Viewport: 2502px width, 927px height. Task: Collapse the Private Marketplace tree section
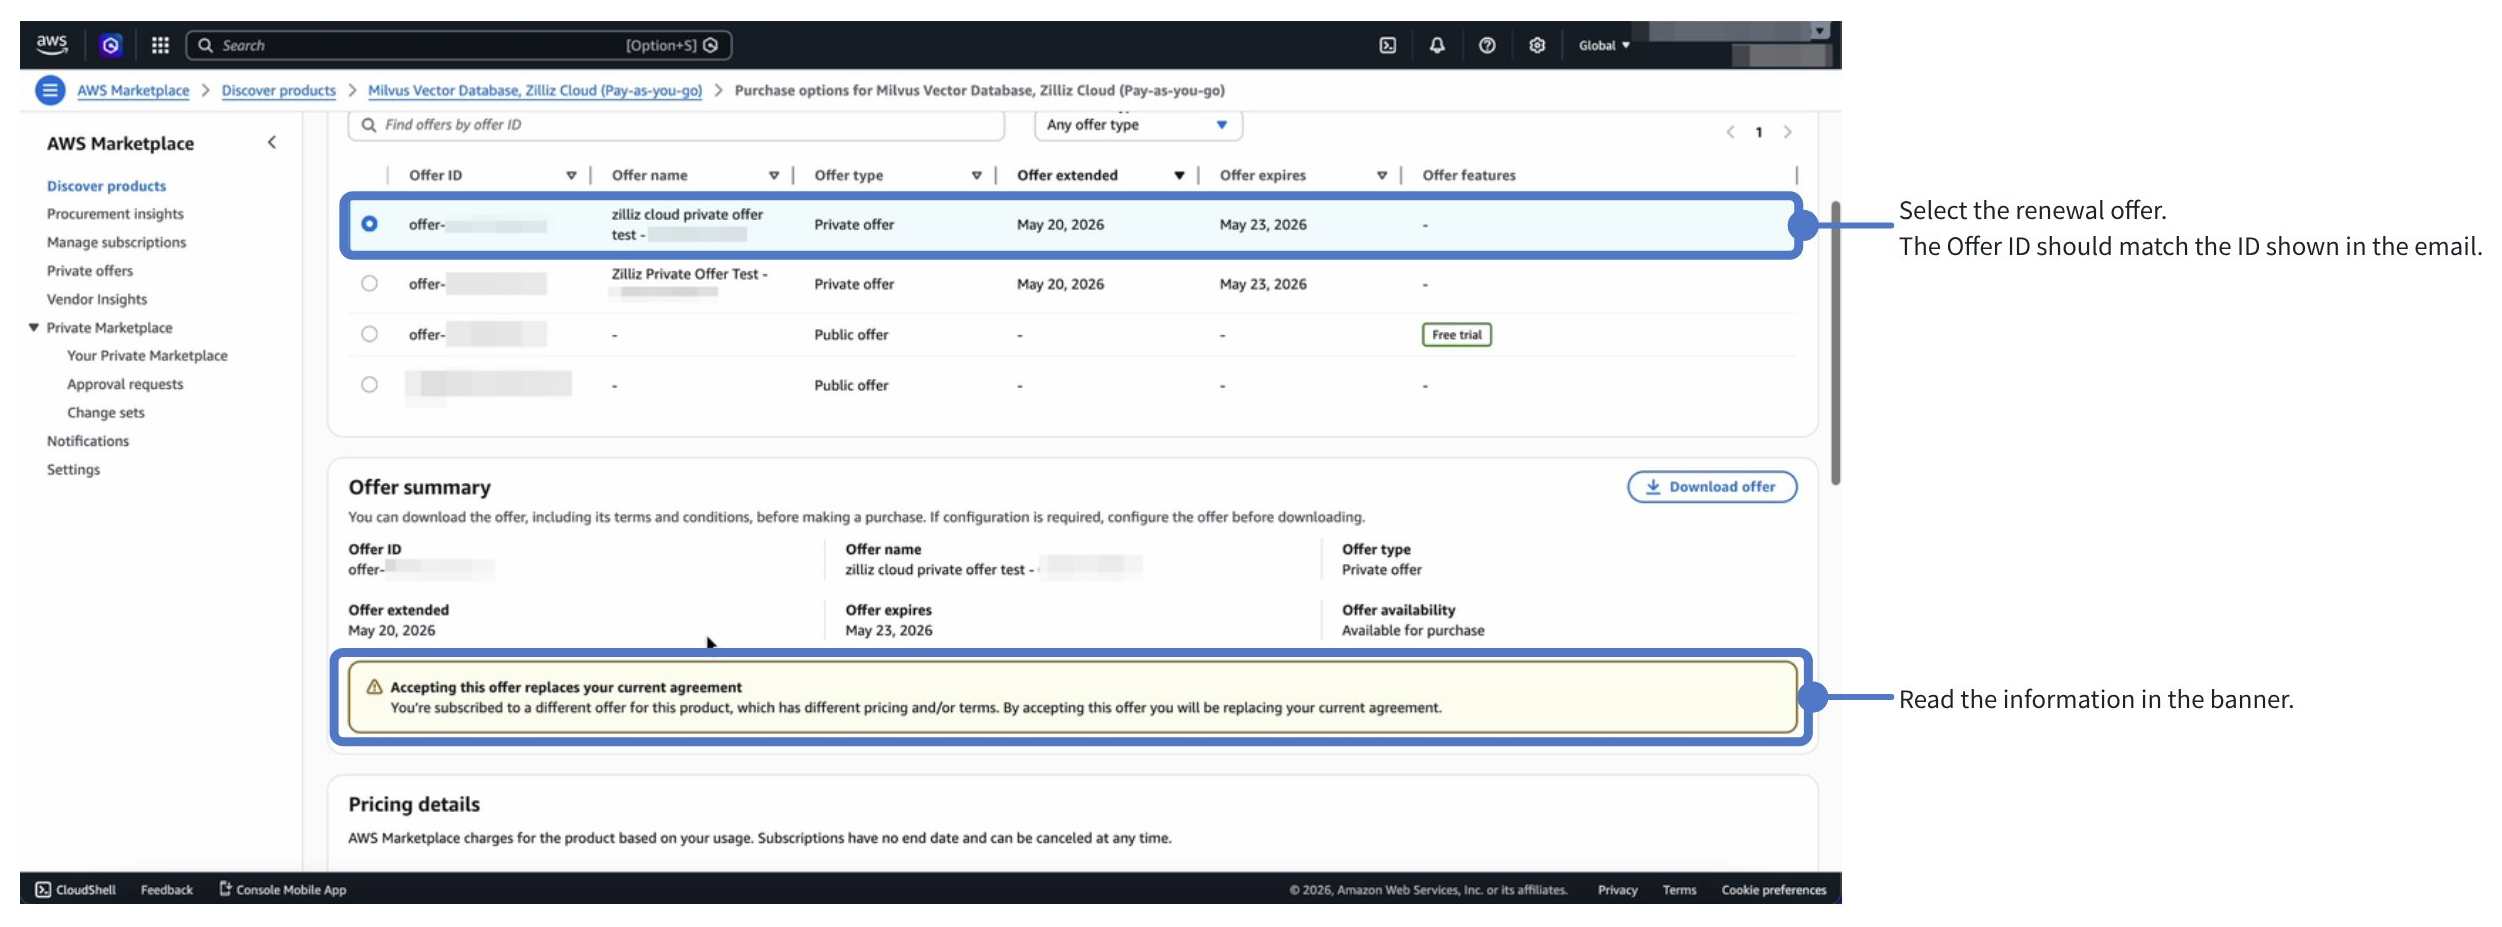coord(34,327)
